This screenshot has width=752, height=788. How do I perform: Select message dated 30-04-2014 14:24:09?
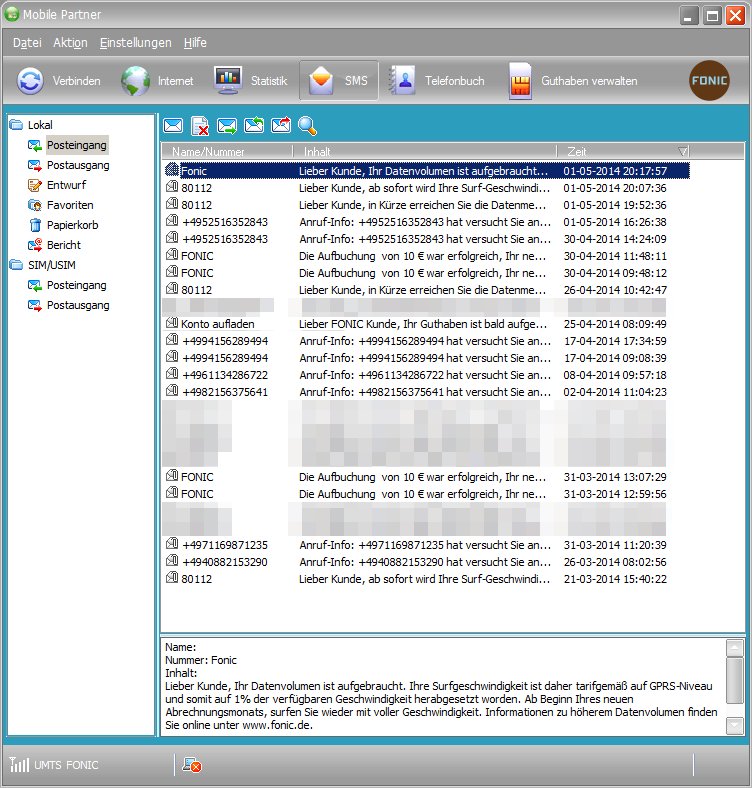426,239
